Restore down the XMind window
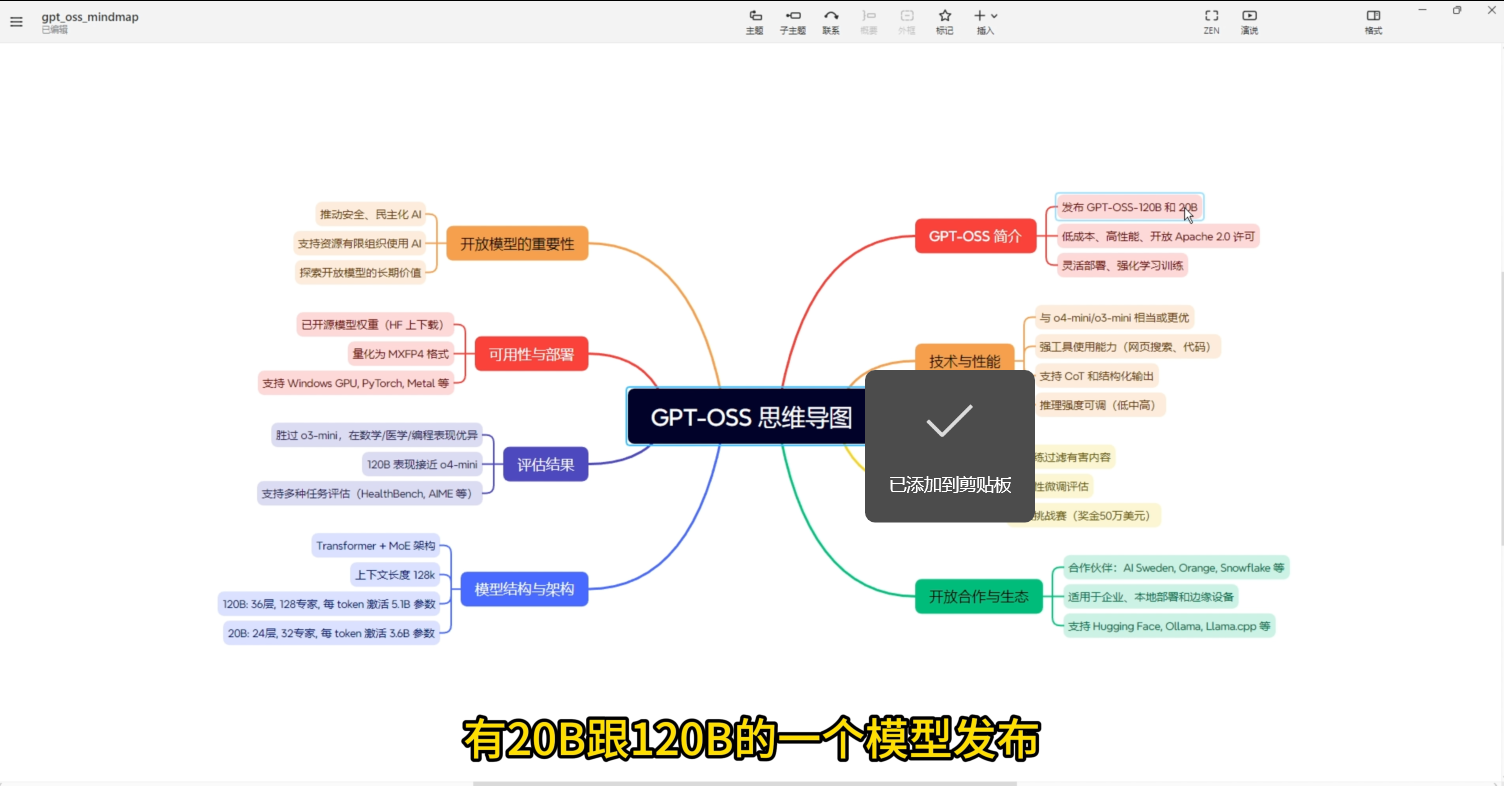Image resolution: width=1504 pixels, height=786 pixels. click(x=1457, y=10)
